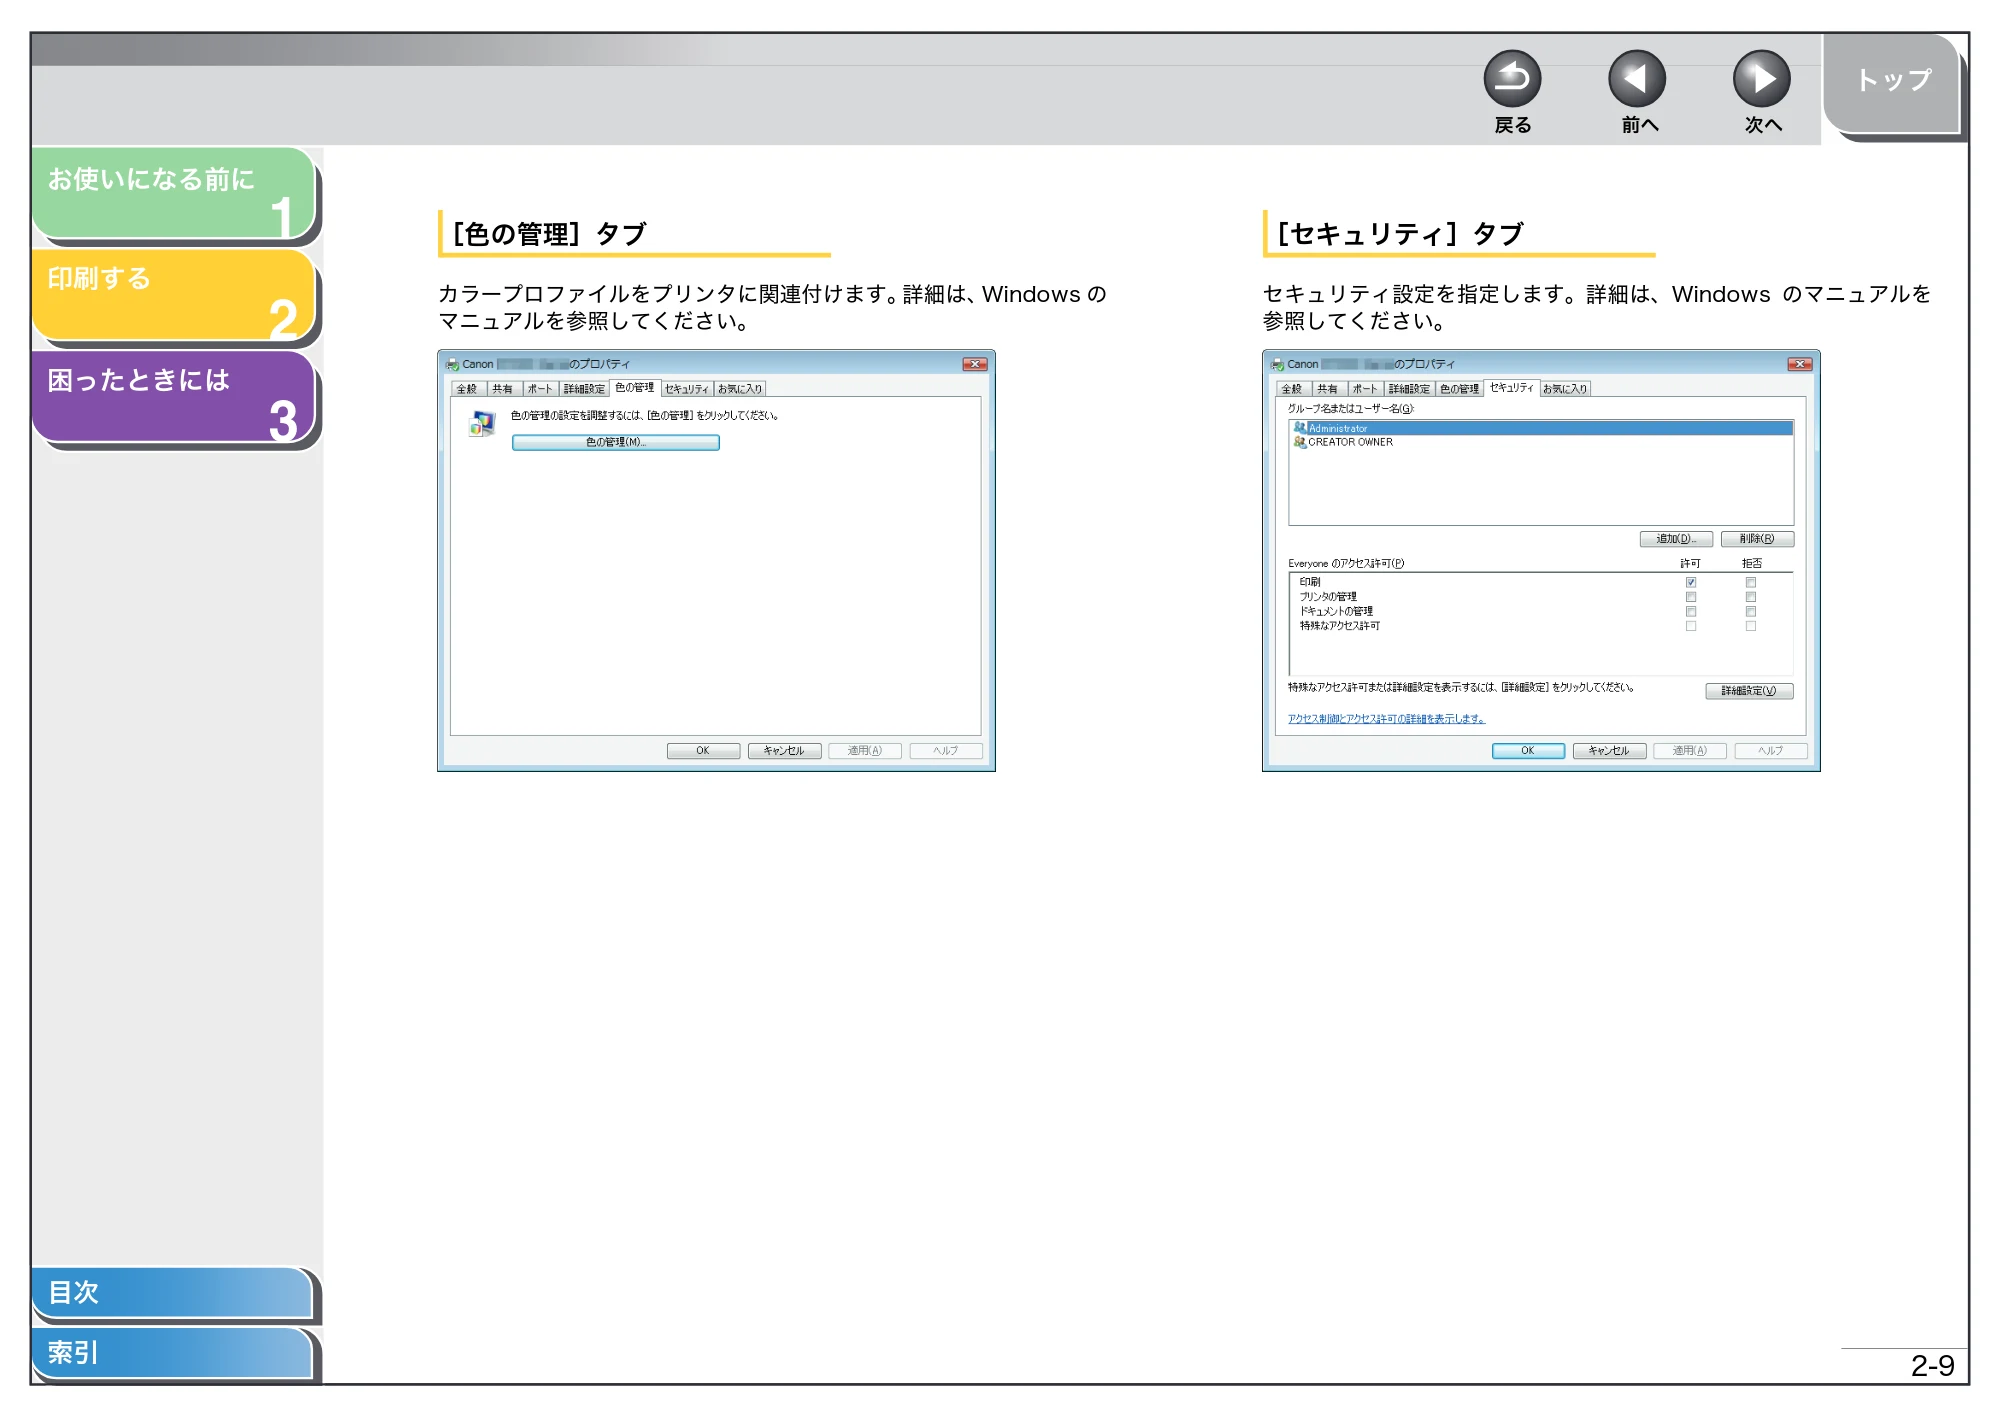Click the 色の管理(M)... button
This screenshot has height=1414, width=2000.
pyautogui.click(x=616, y=442)
